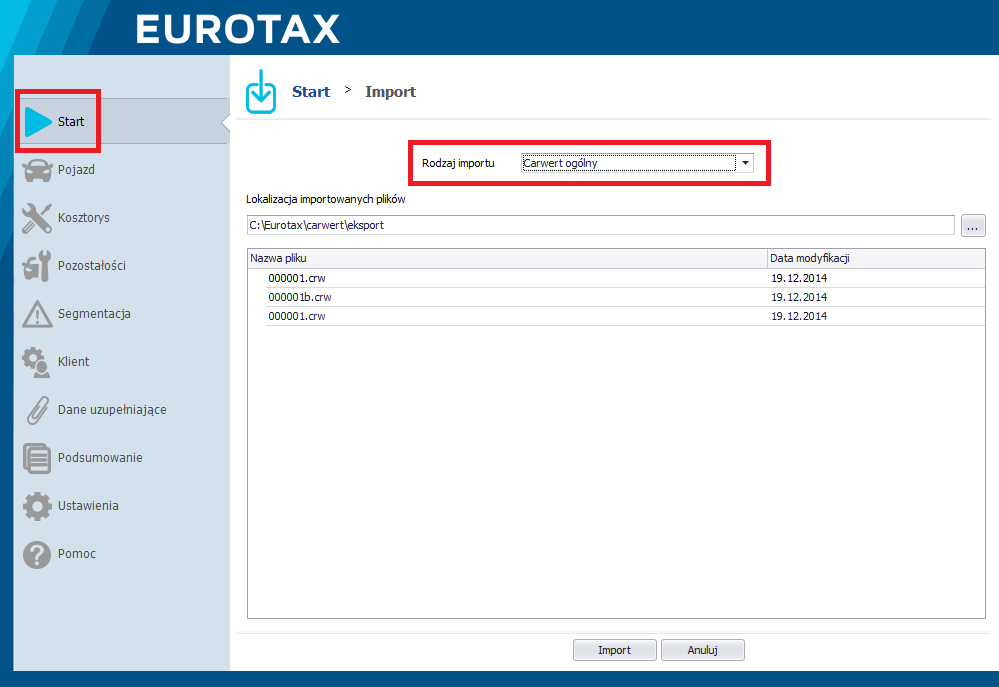The image size is (999, 687).
Task: Click the date in the 000001b.crw row
Action: pos(799,297)
